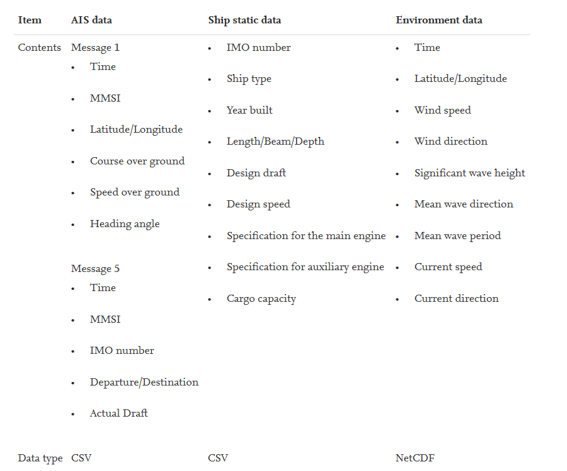The width and height of the screenshot is (567, 471).
Task: Select the 'Message 5' heading text
Action: 95,269
